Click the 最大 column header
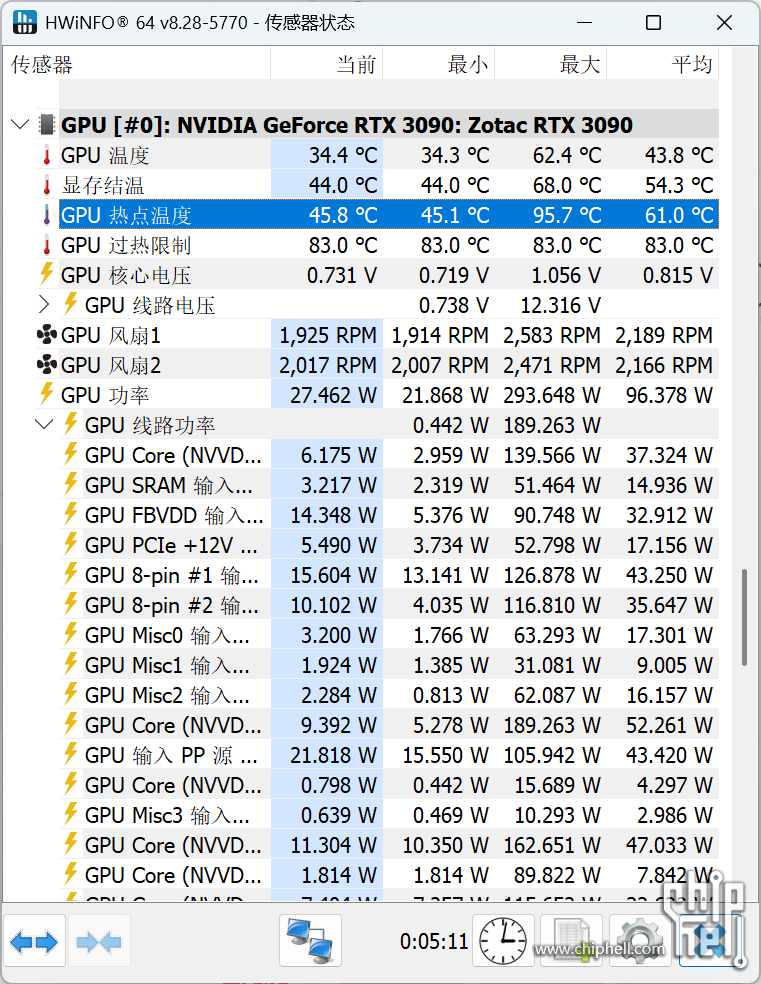This screenshot has width=761, height=984. tap(551, 64)
